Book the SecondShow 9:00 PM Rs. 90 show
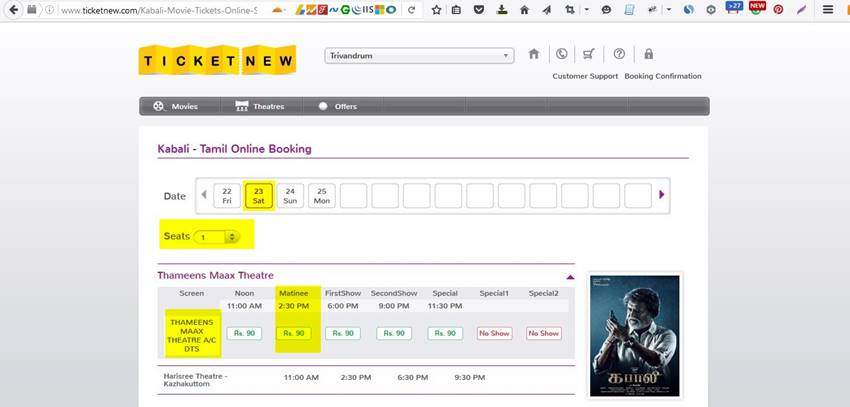Screen dimensions: 850x407 [x=394, y=333]
